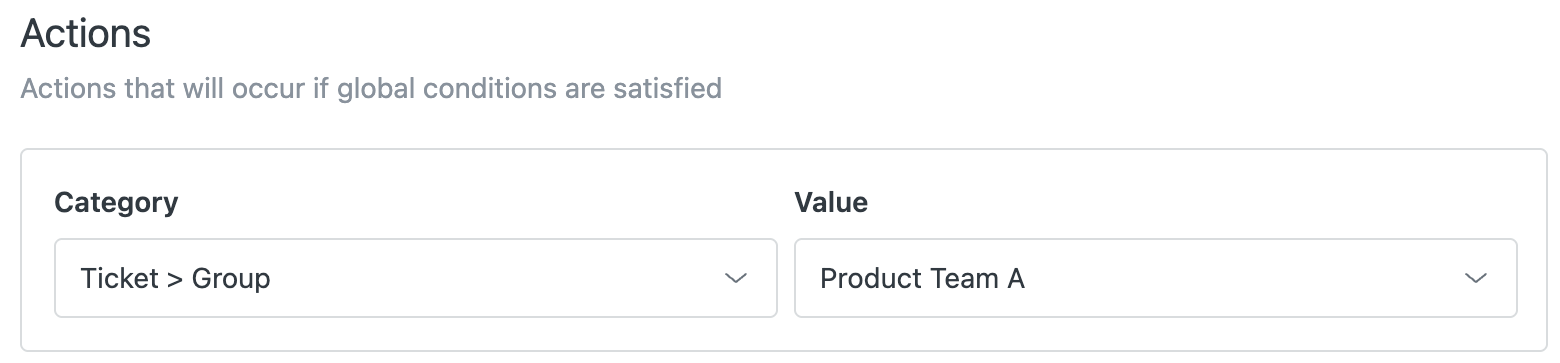
Task: Expand the Product Team A combo box arrow
Action: 1476,278
